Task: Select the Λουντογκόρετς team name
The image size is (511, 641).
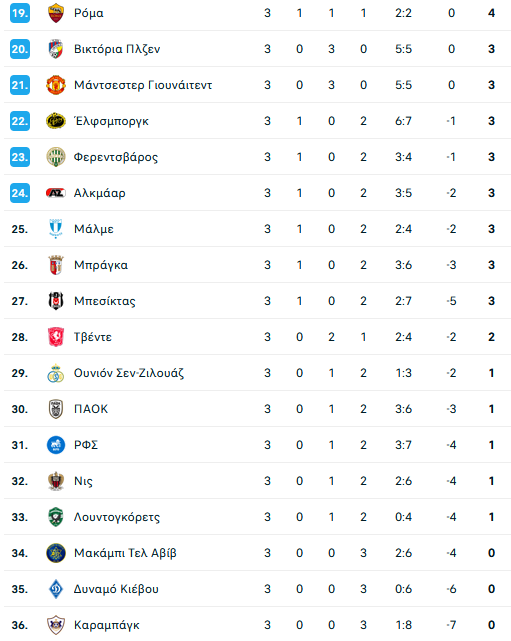Action: (x=117, y=517)
